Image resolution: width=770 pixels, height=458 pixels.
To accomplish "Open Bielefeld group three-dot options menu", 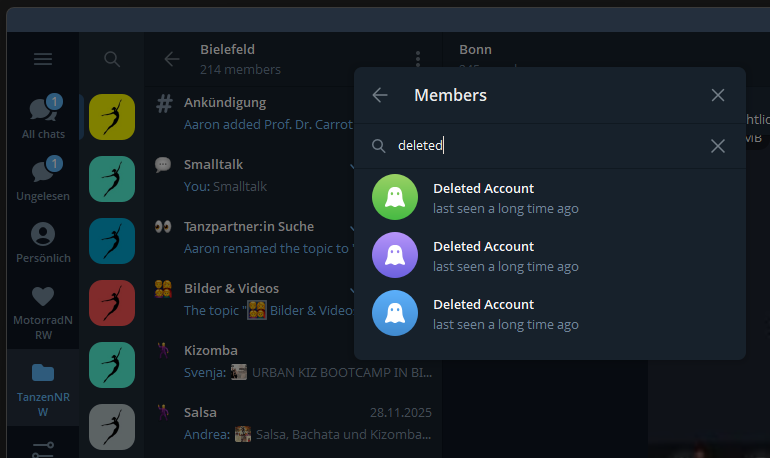I will coord(418,59).
